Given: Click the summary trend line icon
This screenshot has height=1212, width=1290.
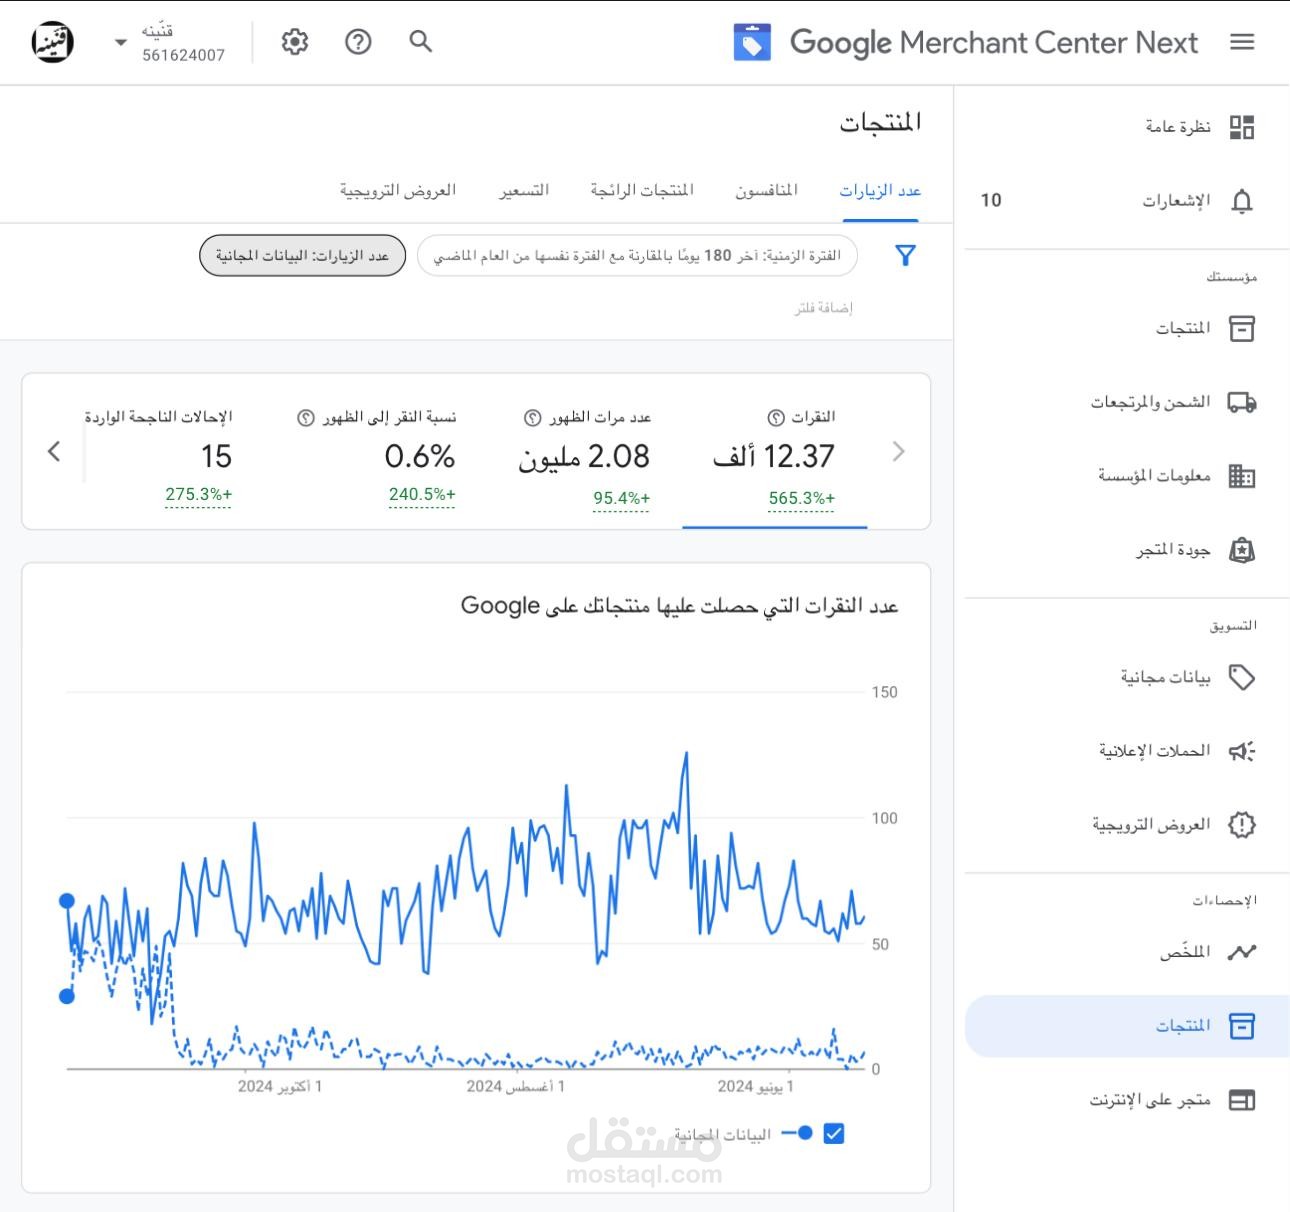Looking at the screenshot, I should pos(1242,952).
